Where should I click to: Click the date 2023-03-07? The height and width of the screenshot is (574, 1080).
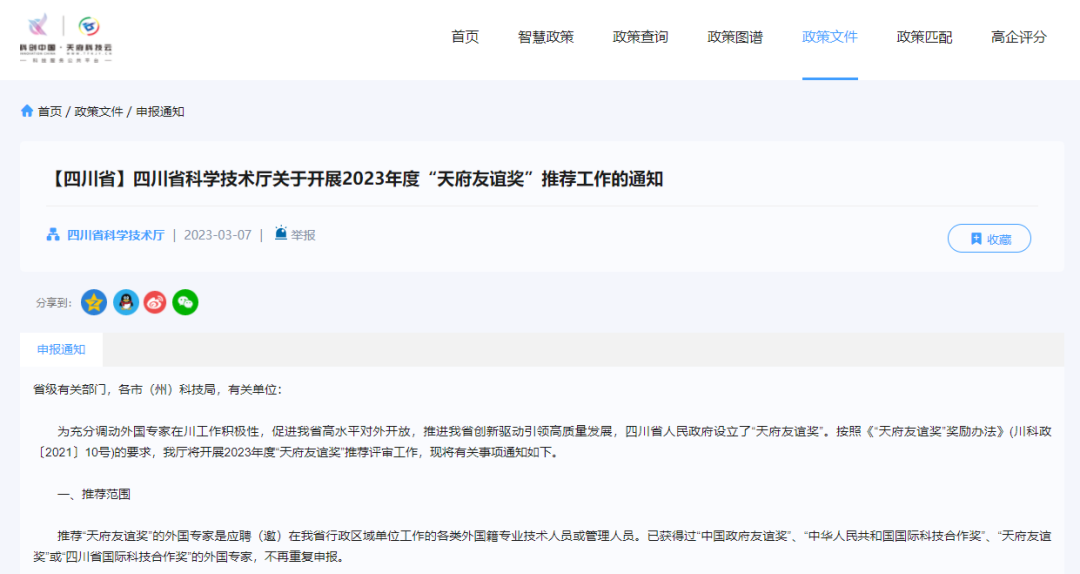pyautogui.click(x=218, y=235)
